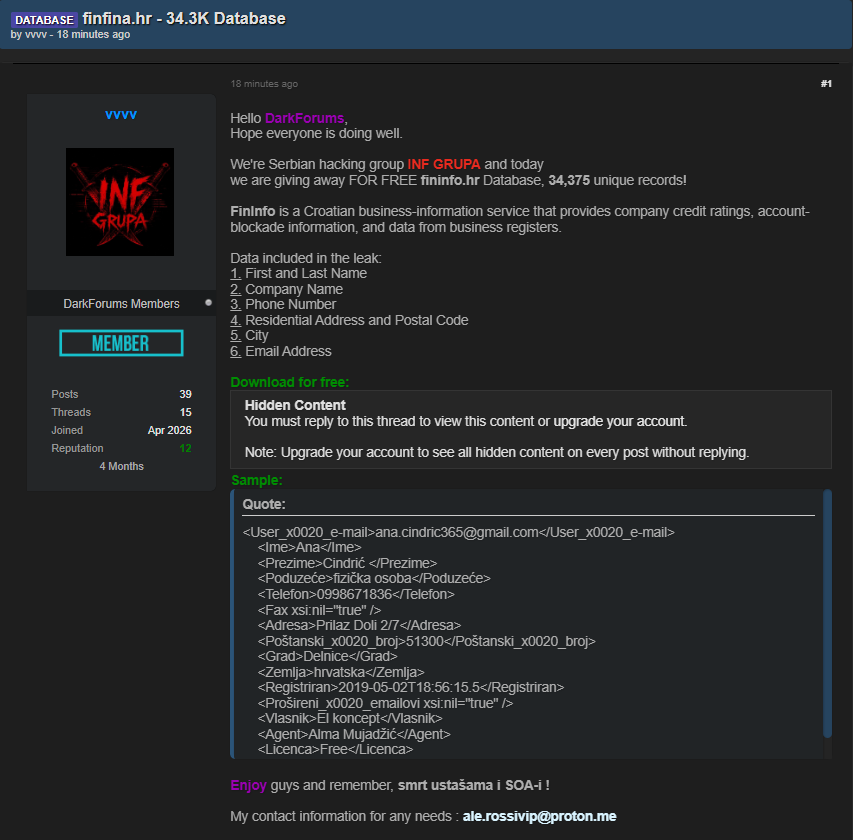Open post number #1 permalink
This screenshot has width=853, height=840.
click(x=826, y=83)
